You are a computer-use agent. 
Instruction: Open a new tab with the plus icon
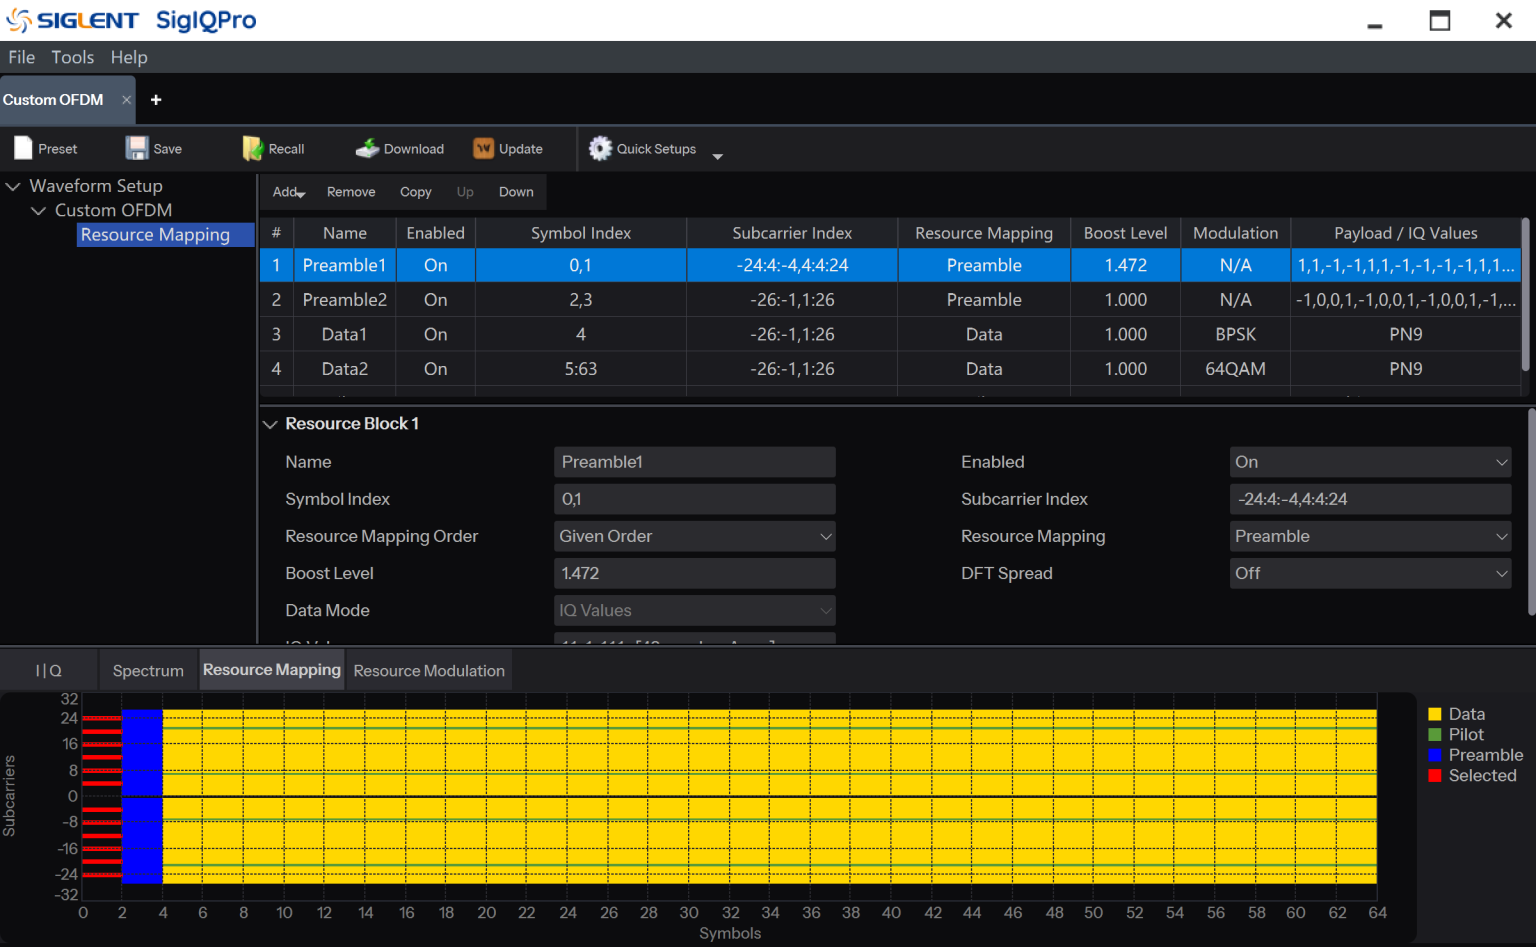coord(156,100)
